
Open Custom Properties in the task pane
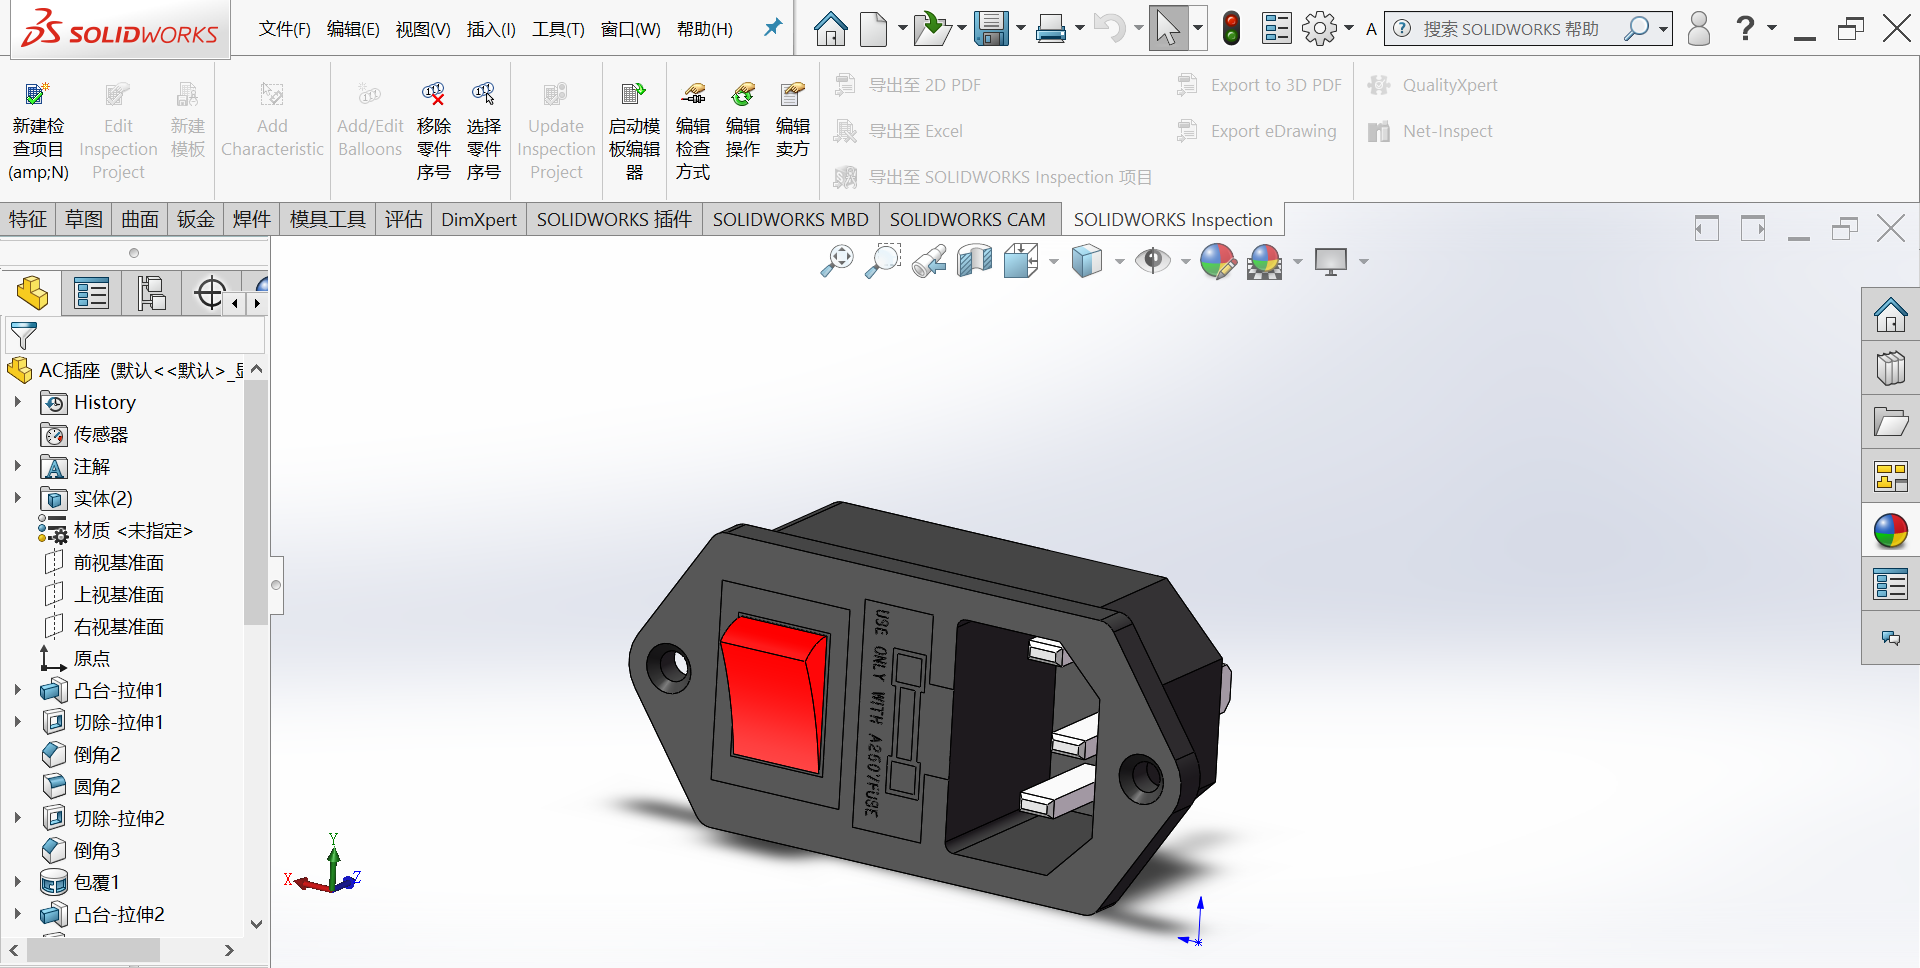click(x=1890, y=585)
